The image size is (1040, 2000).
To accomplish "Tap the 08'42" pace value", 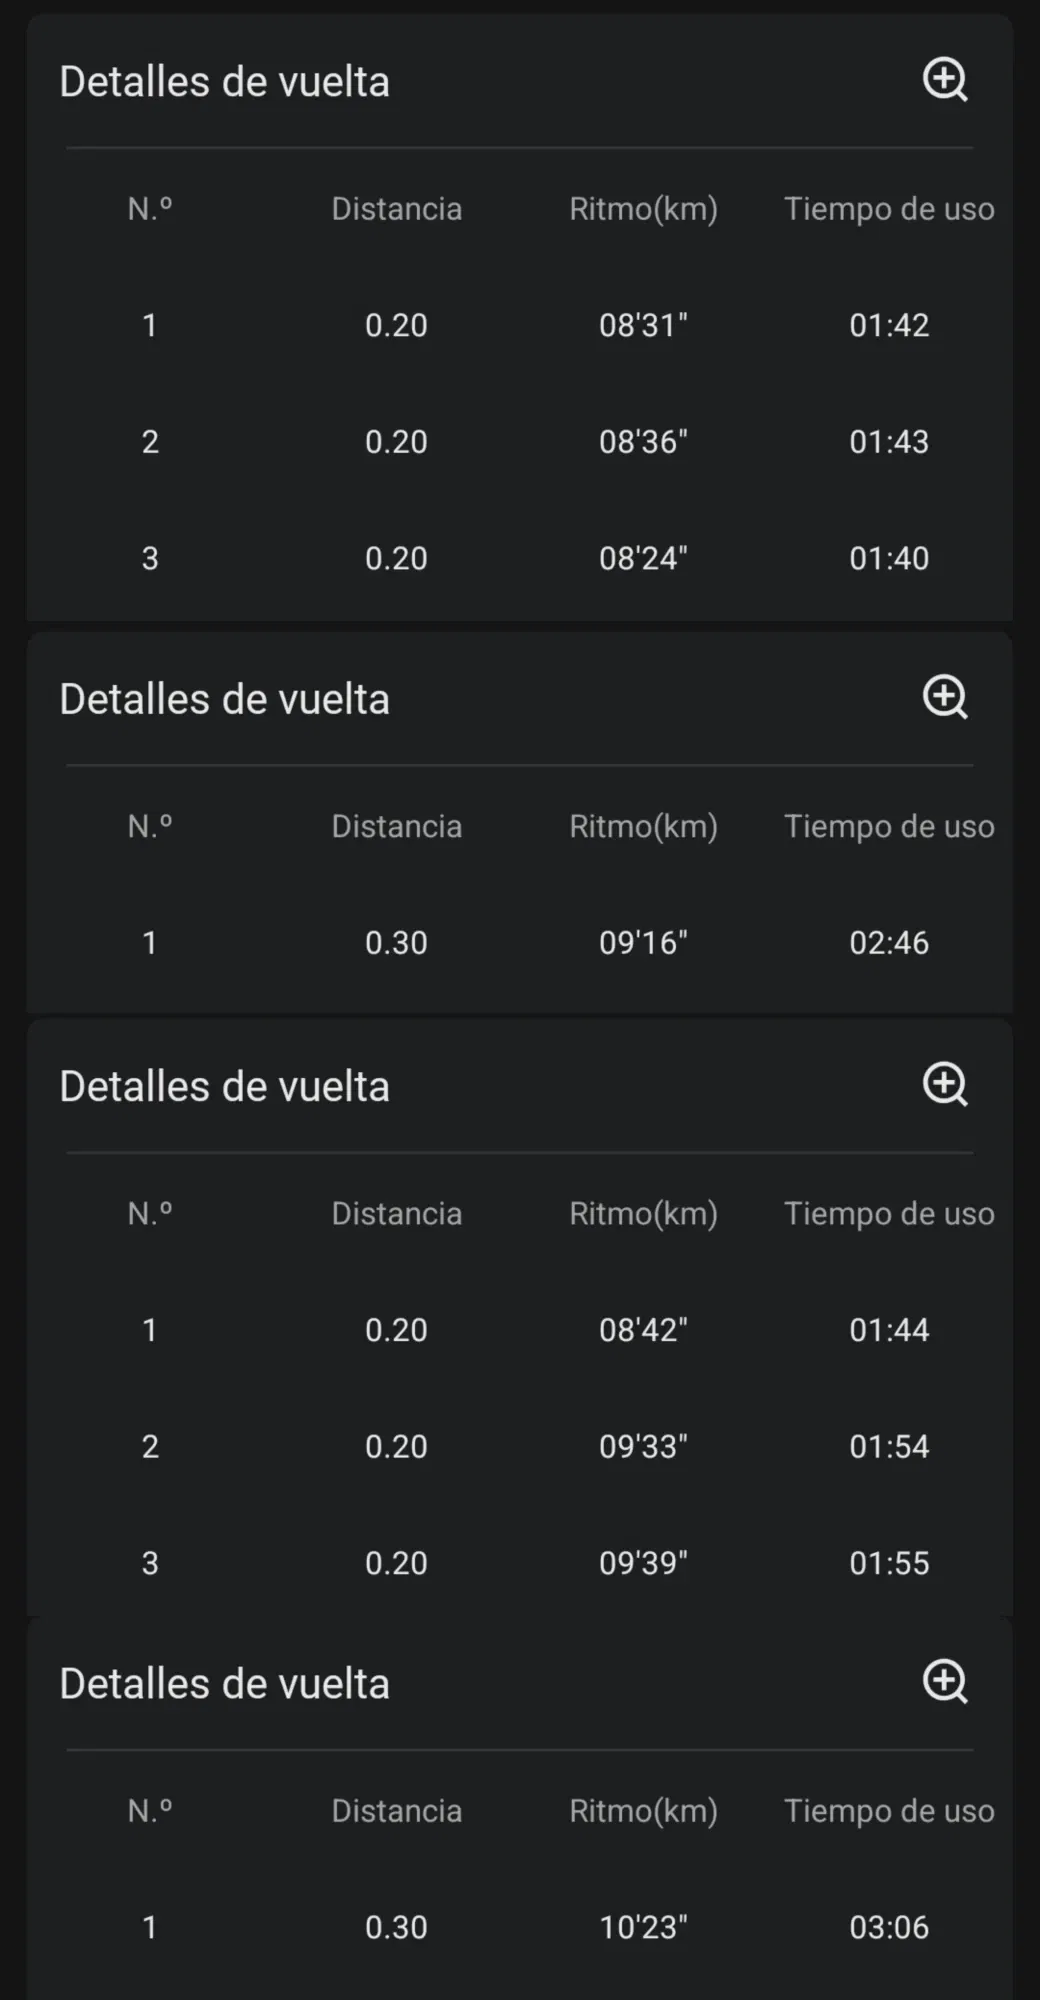I will click(643, 1330).
